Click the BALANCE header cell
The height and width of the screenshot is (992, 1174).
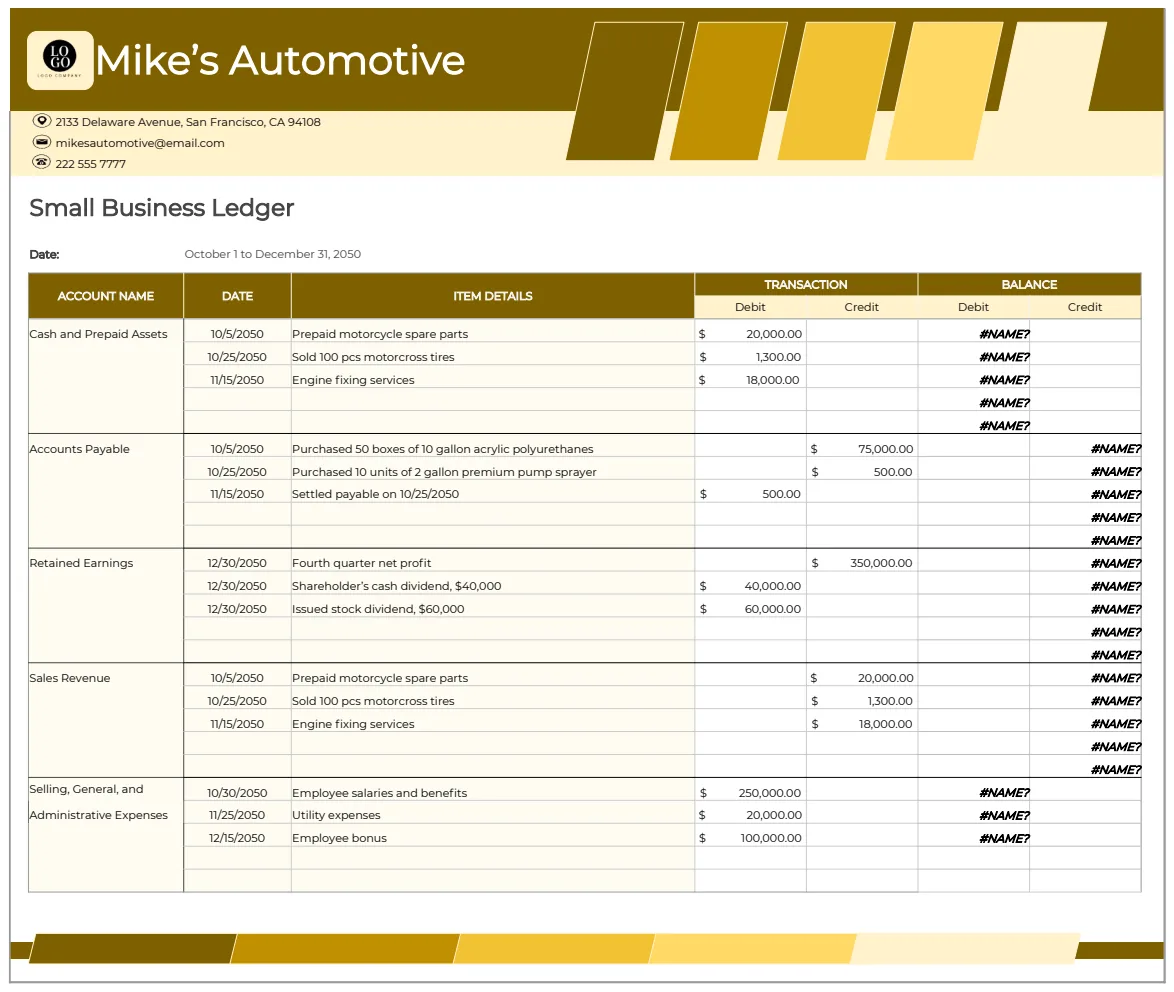(1029, 284)
